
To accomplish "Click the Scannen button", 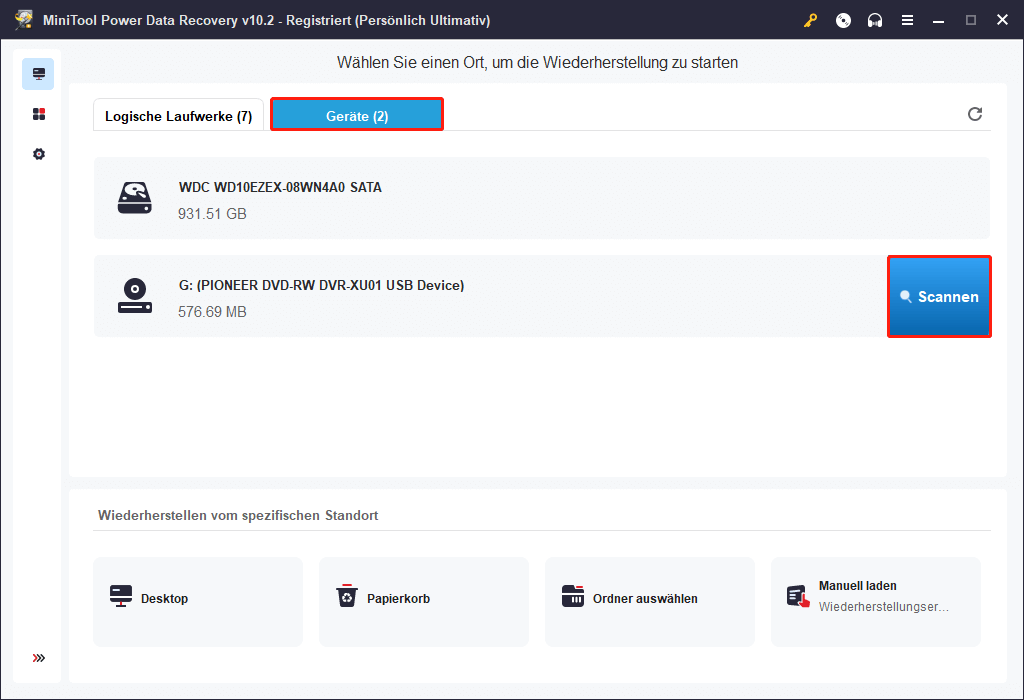I will (939, 296).
